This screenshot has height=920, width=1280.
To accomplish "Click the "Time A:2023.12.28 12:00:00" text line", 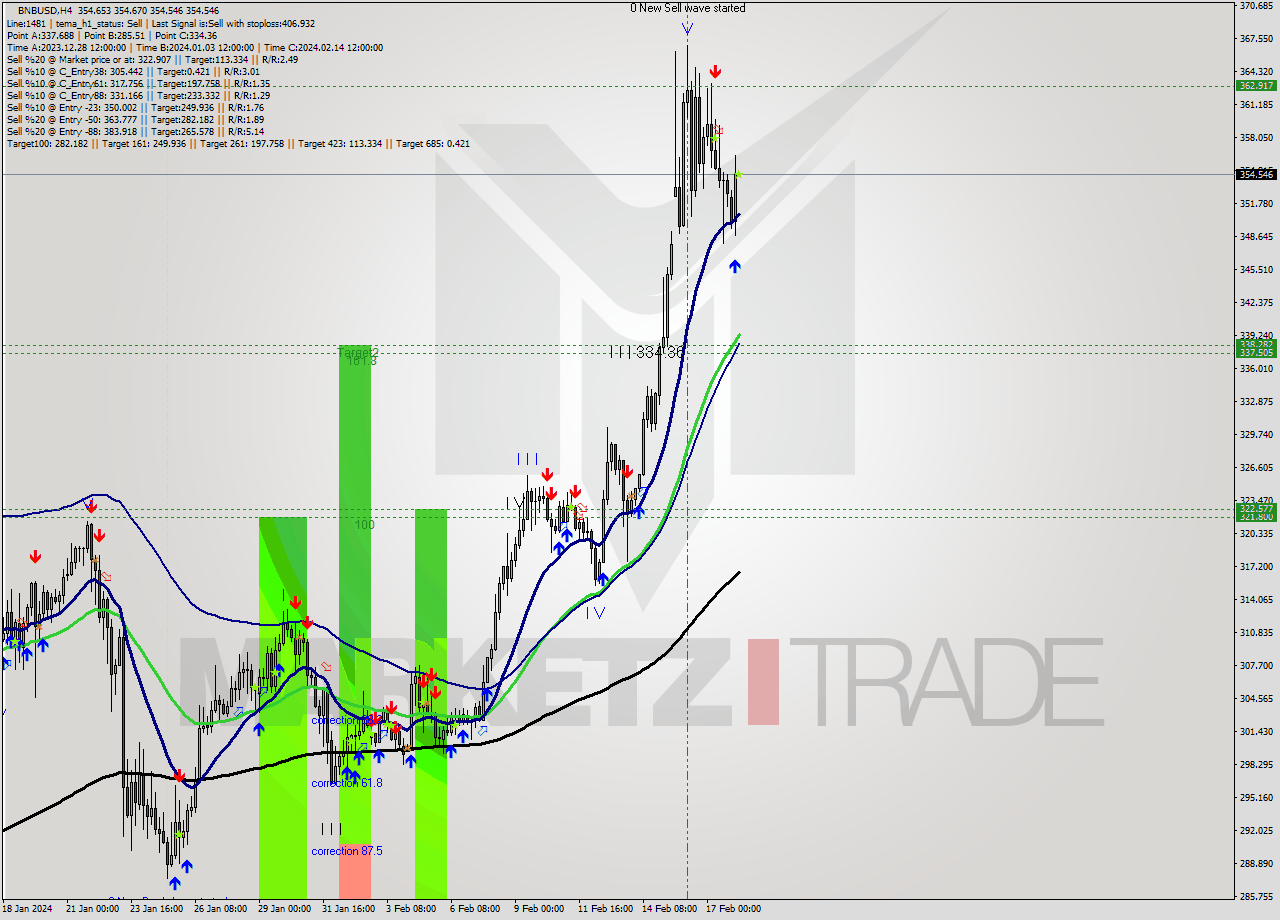I will click(x=195, y=47).
